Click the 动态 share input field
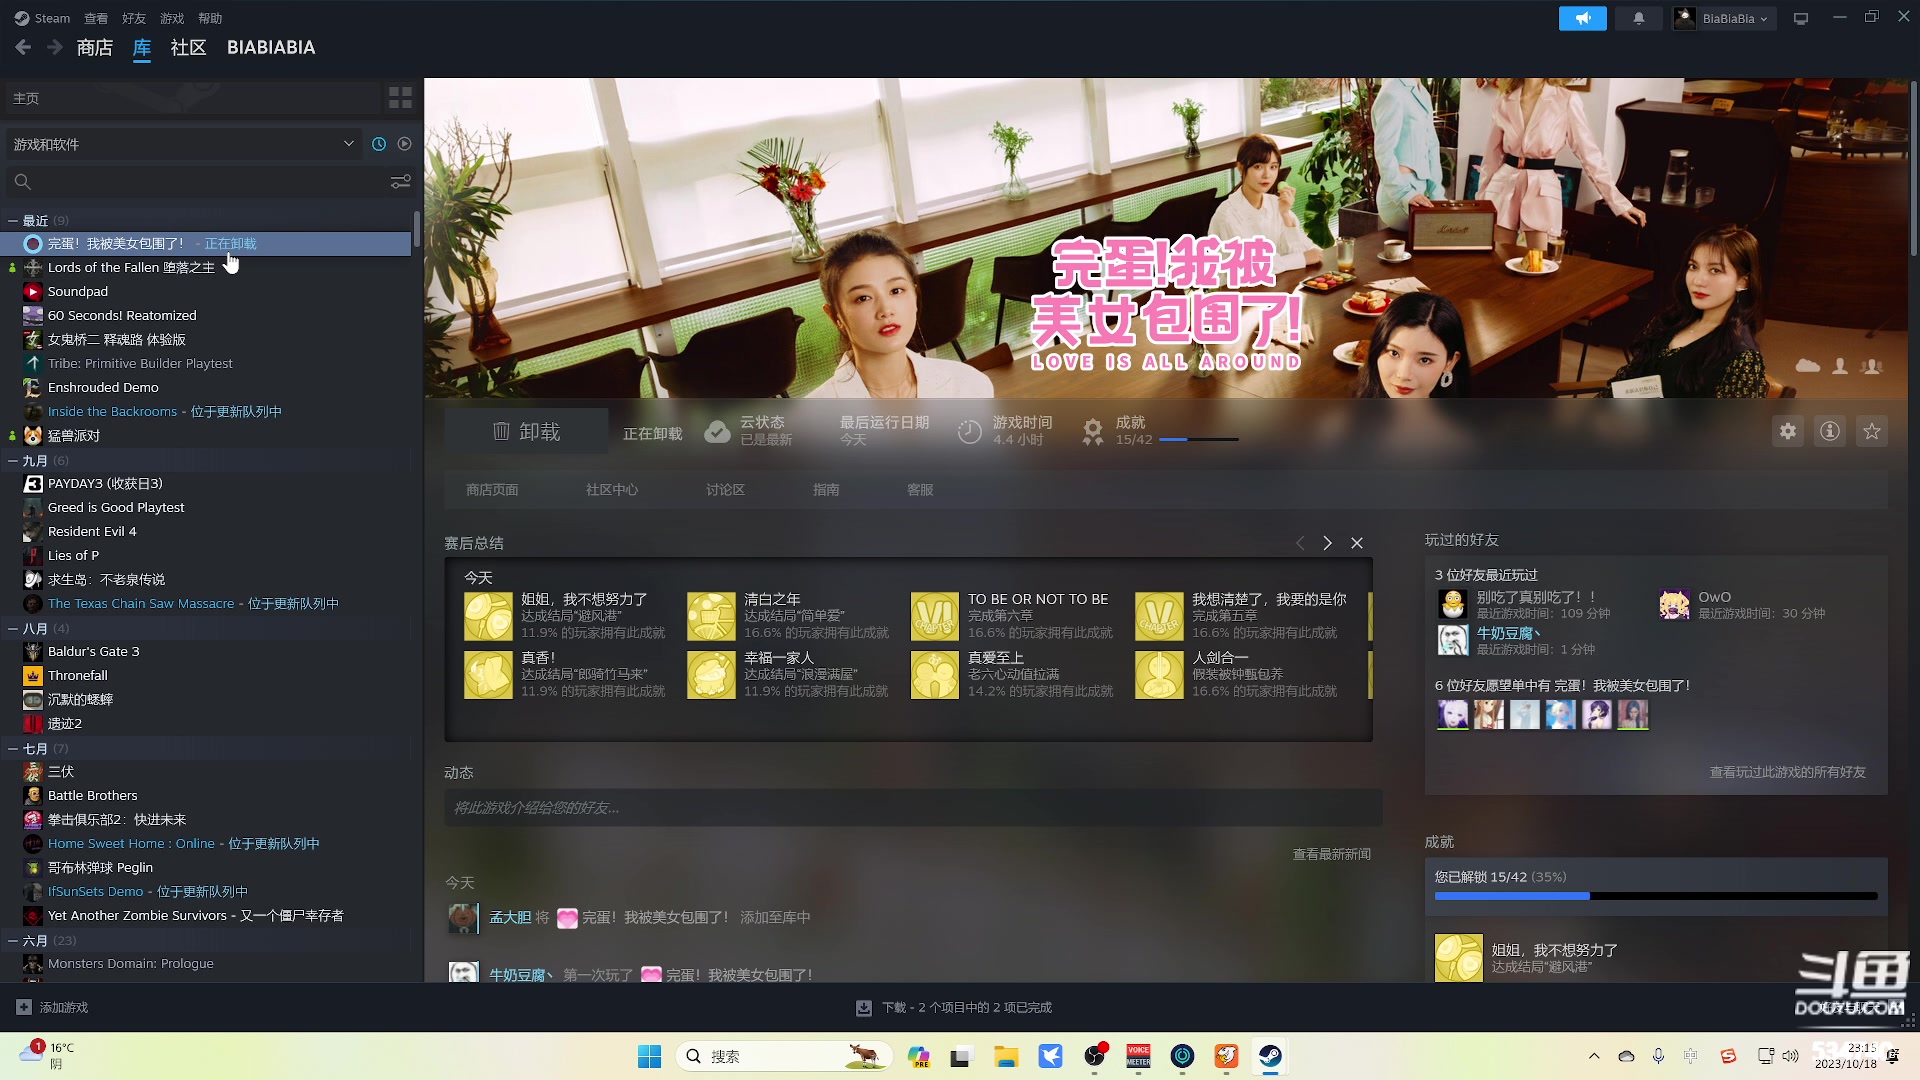The height and width of the screenshot is (1080, 1920). tap(913, 808)
